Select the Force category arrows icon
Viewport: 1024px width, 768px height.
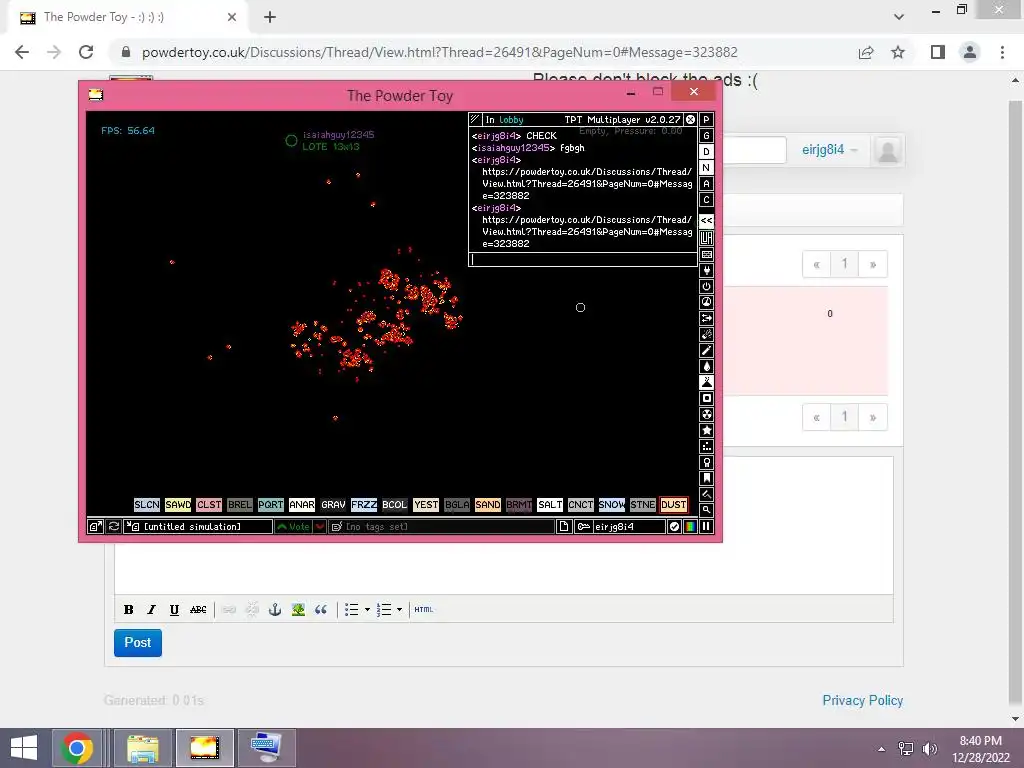coord(706,318)
